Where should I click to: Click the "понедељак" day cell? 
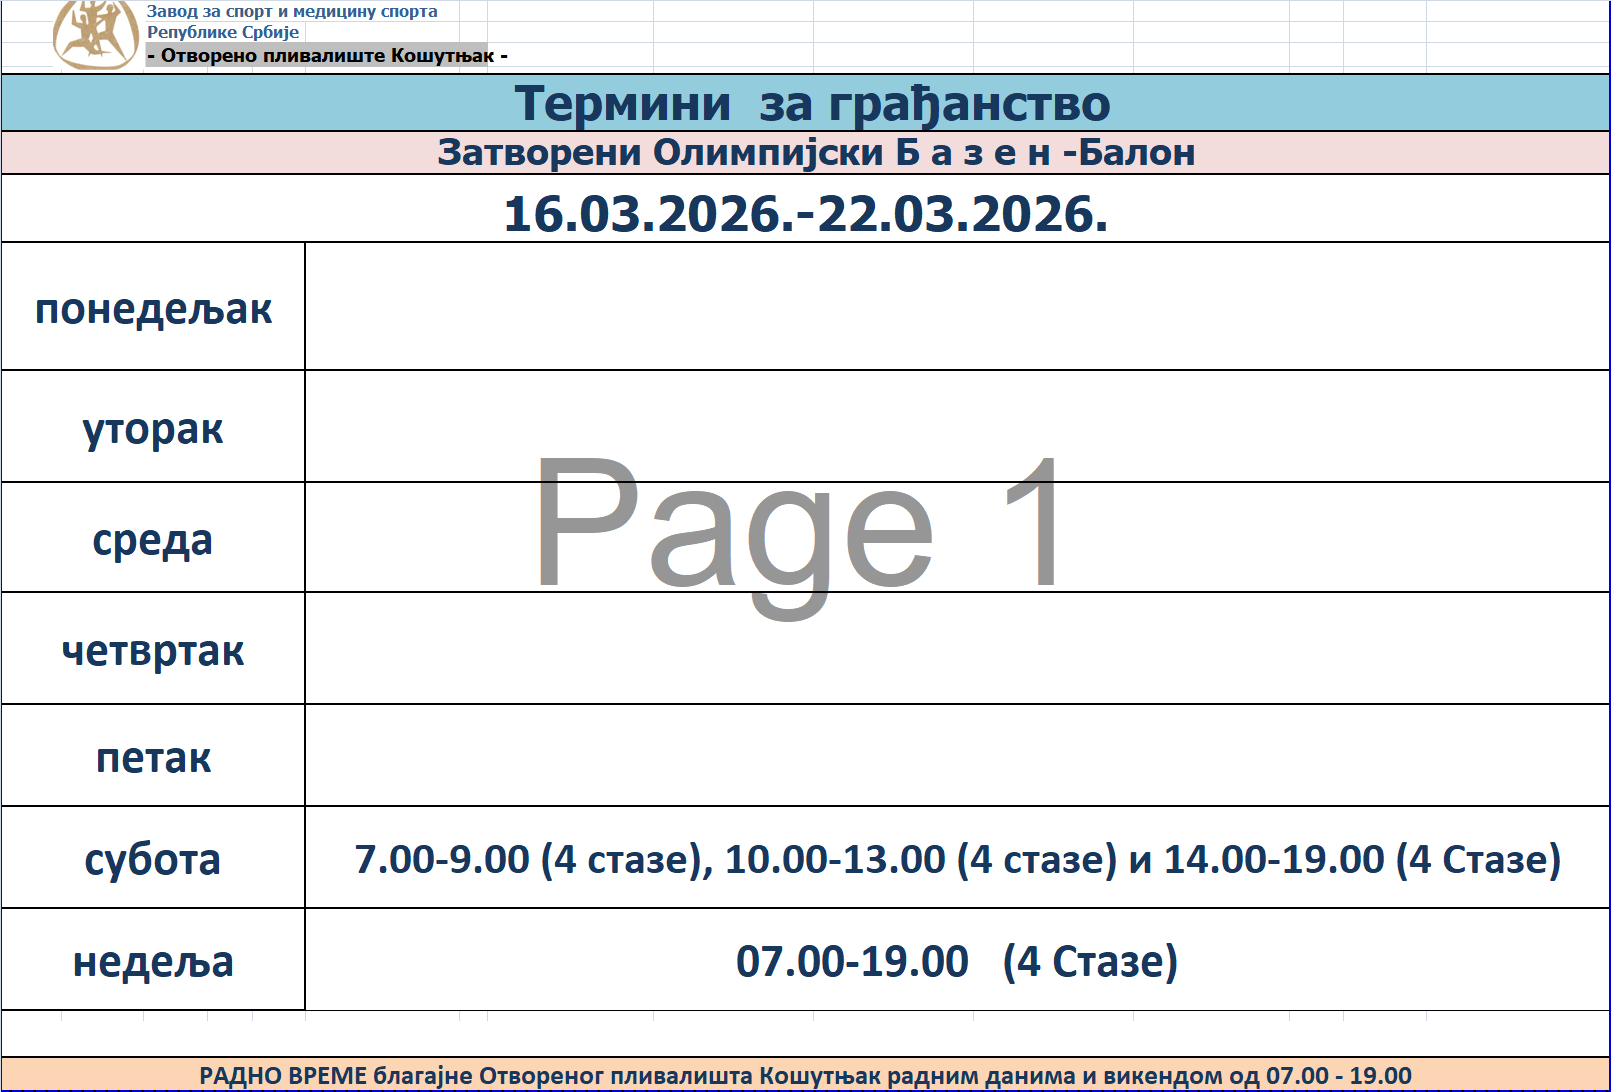(153, 308)
